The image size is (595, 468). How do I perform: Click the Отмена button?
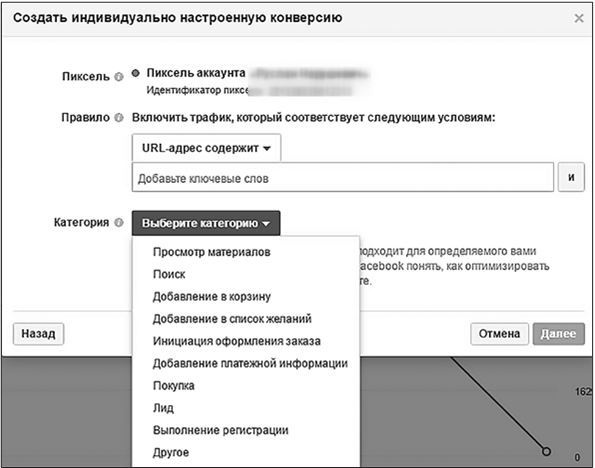499,334
